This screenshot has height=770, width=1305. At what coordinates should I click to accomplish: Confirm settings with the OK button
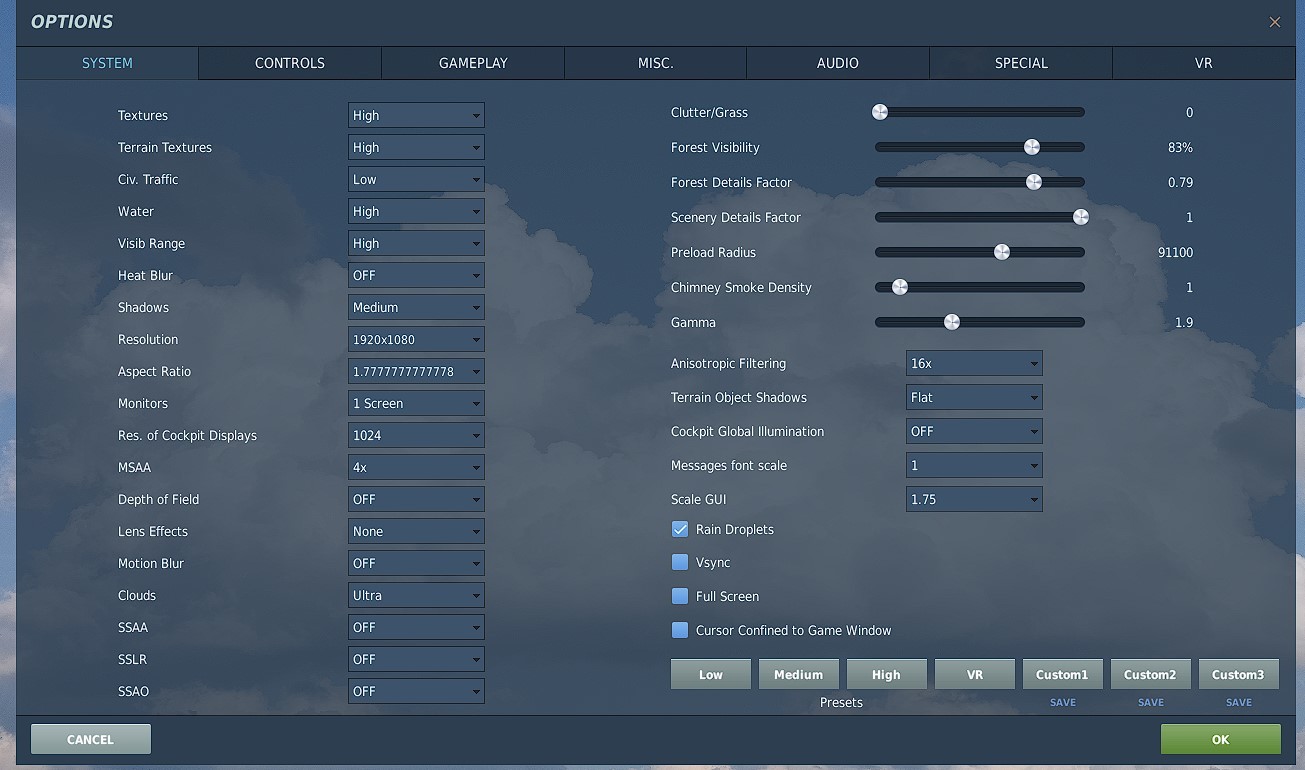tap(1220, 739)
